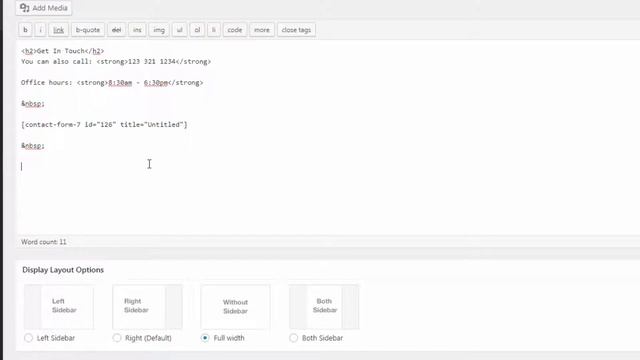Insert del tag button
640x360 pixels.
(x=116, y=30)
